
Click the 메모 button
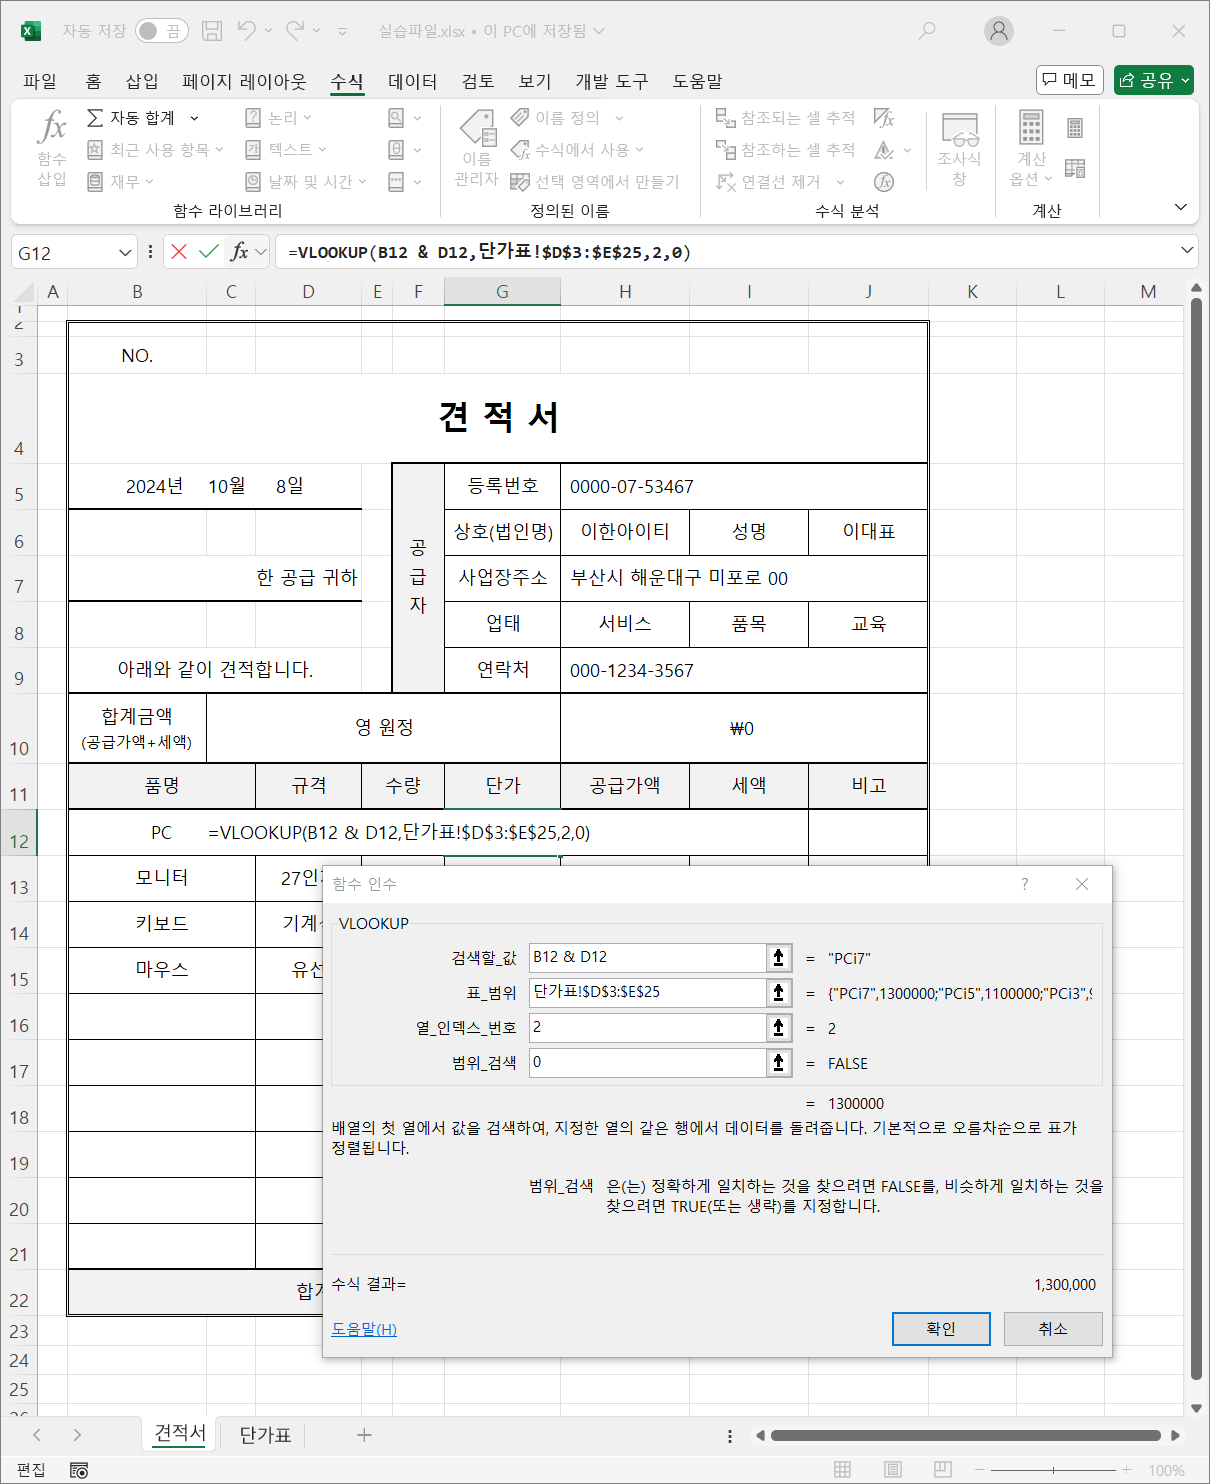coord(1070,80)
